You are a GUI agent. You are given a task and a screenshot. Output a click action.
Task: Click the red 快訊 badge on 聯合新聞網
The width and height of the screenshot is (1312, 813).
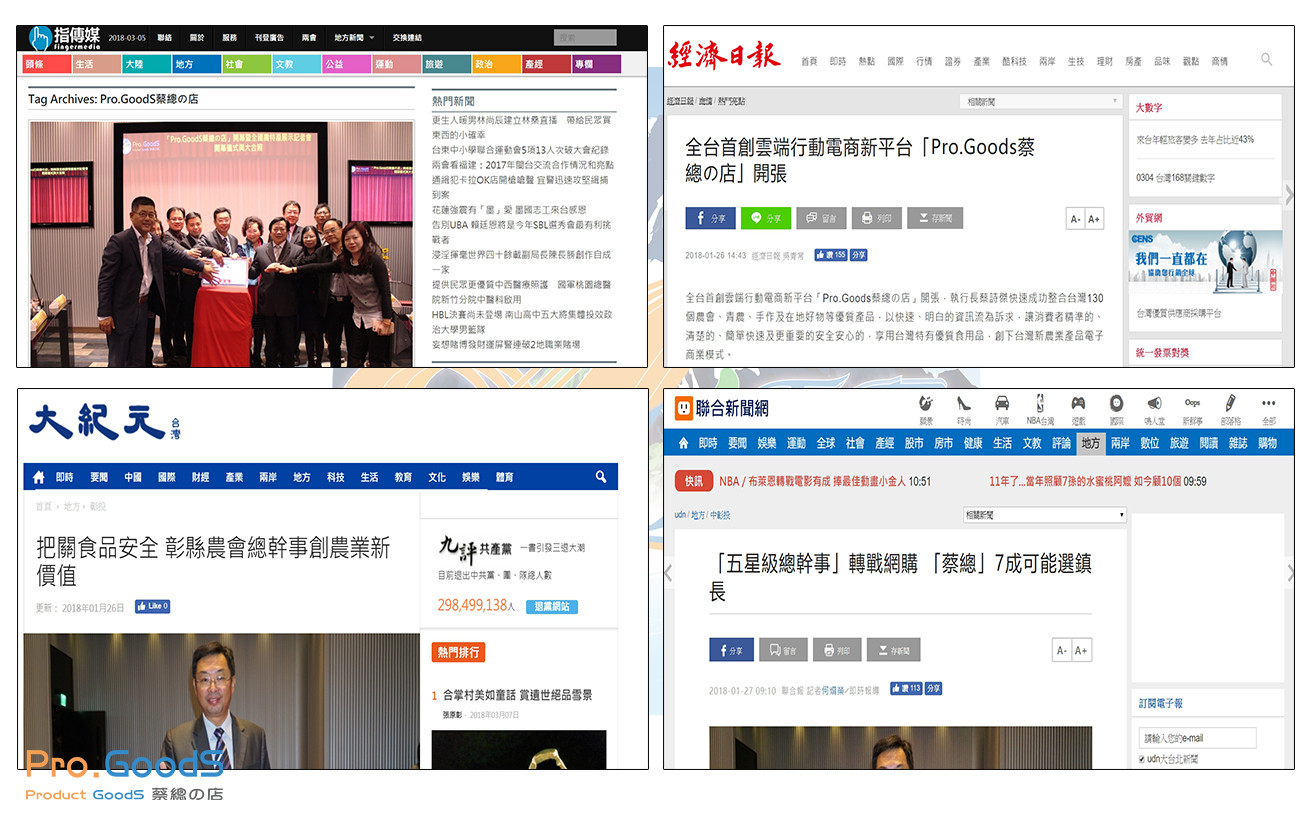click(694, 481)
